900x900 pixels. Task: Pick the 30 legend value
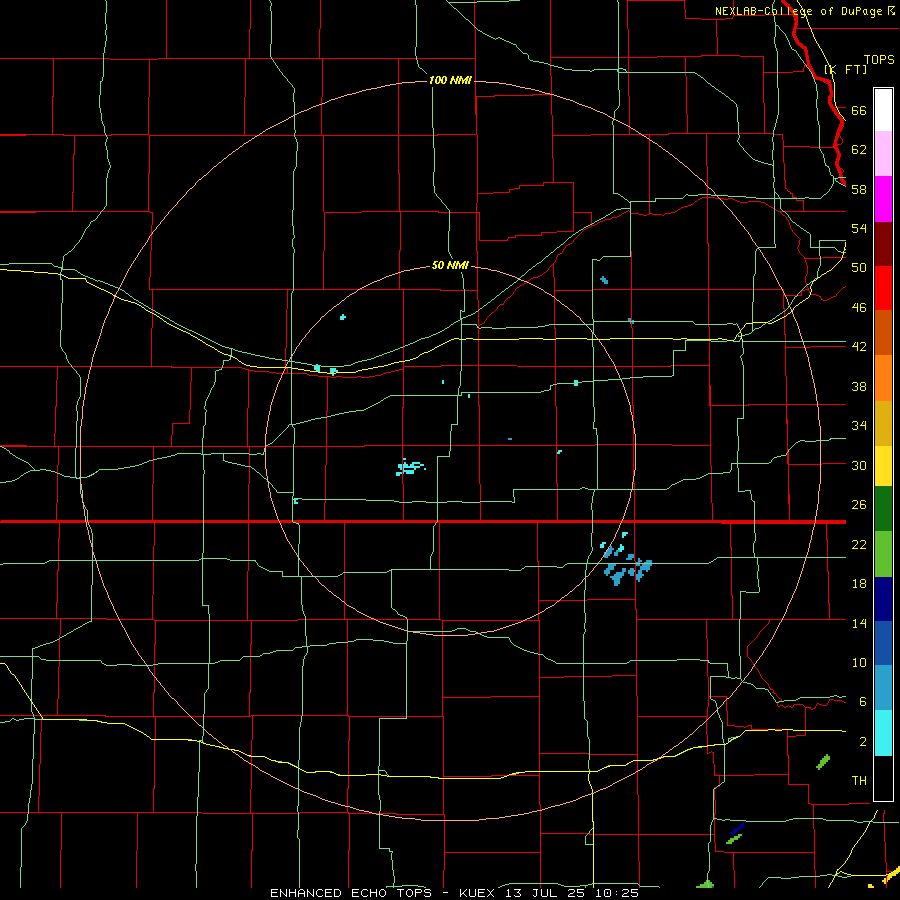859,465
